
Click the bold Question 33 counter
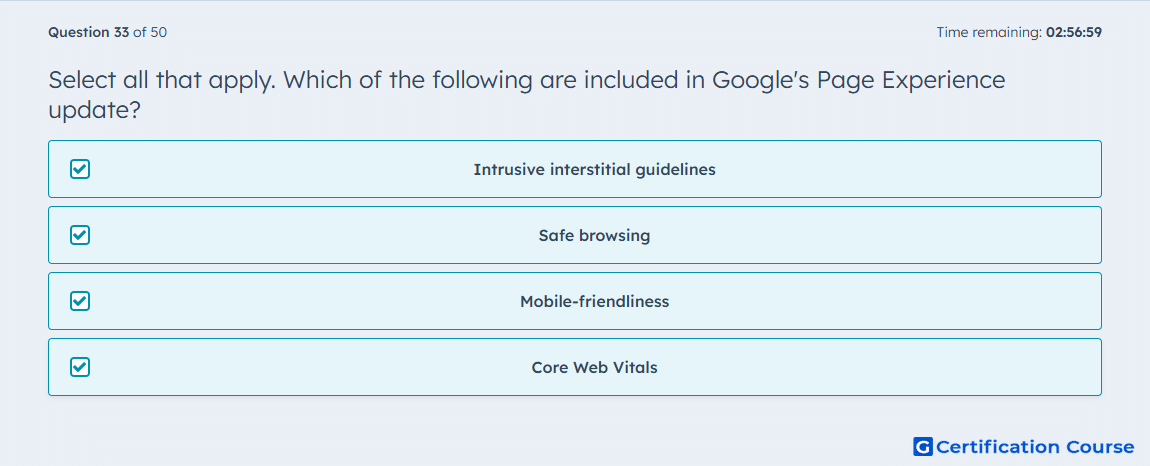pos(89,32)
